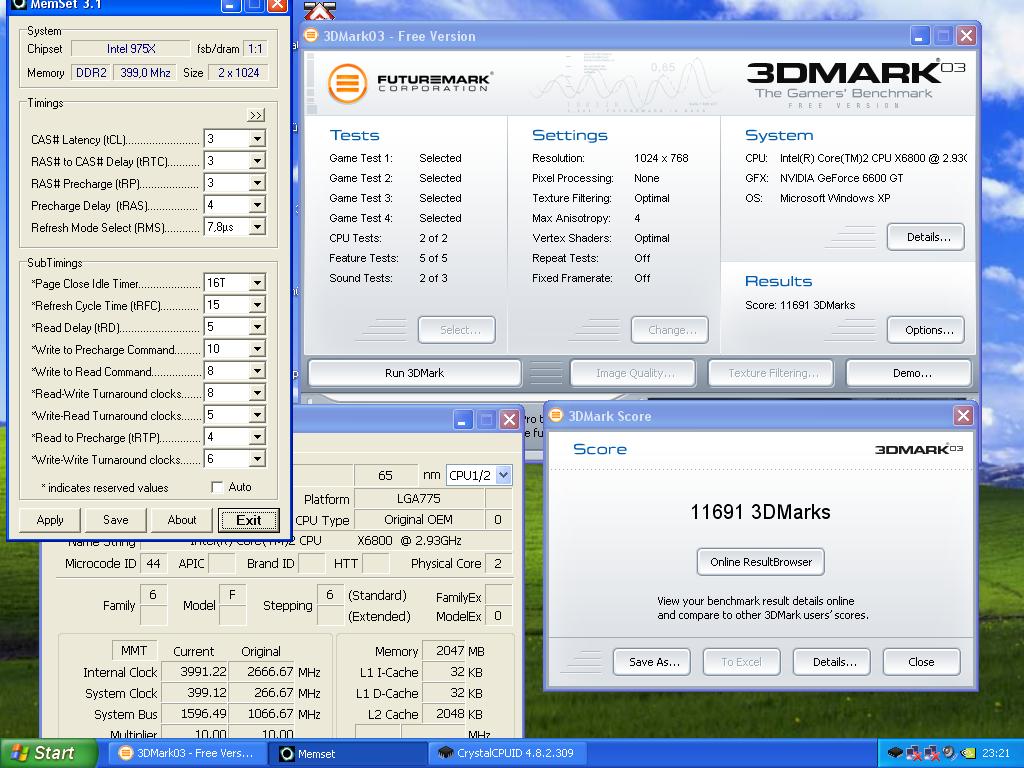Screen dimensions: 1024x768
Task: Click the DDR2 memory type field
Action: (91, 72)
